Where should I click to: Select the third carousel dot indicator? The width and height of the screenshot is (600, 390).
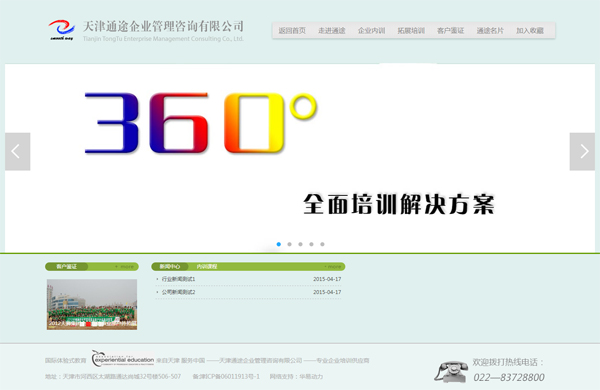pos(300,244)
